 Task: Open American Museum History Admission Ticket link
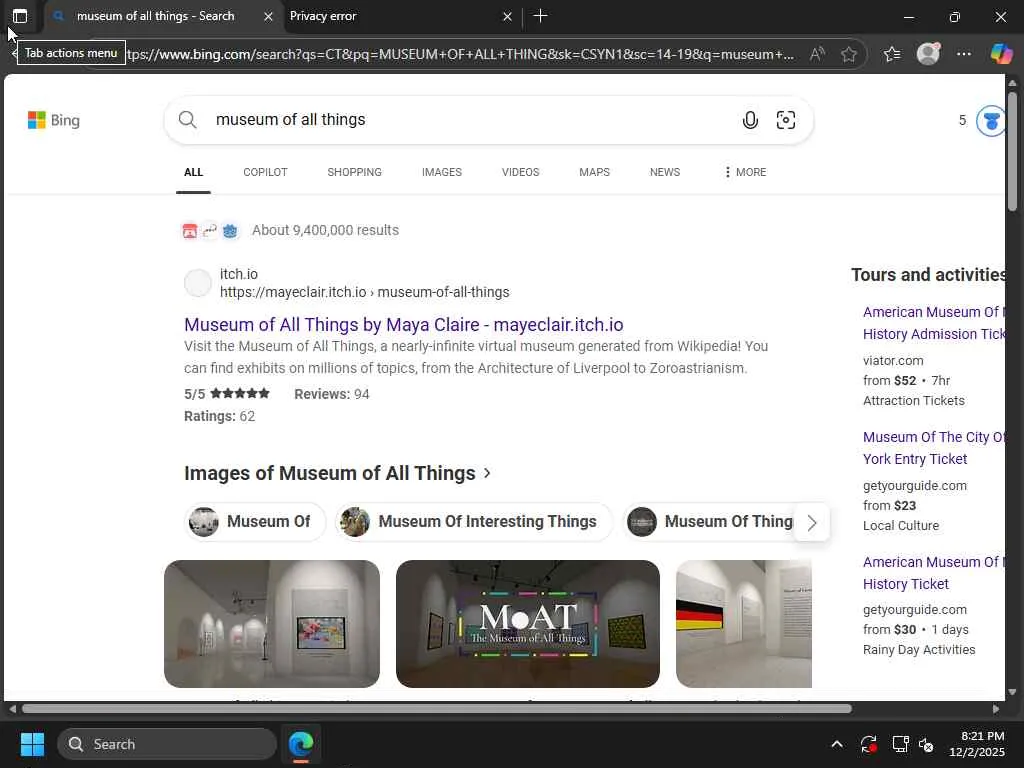point(934,323)
